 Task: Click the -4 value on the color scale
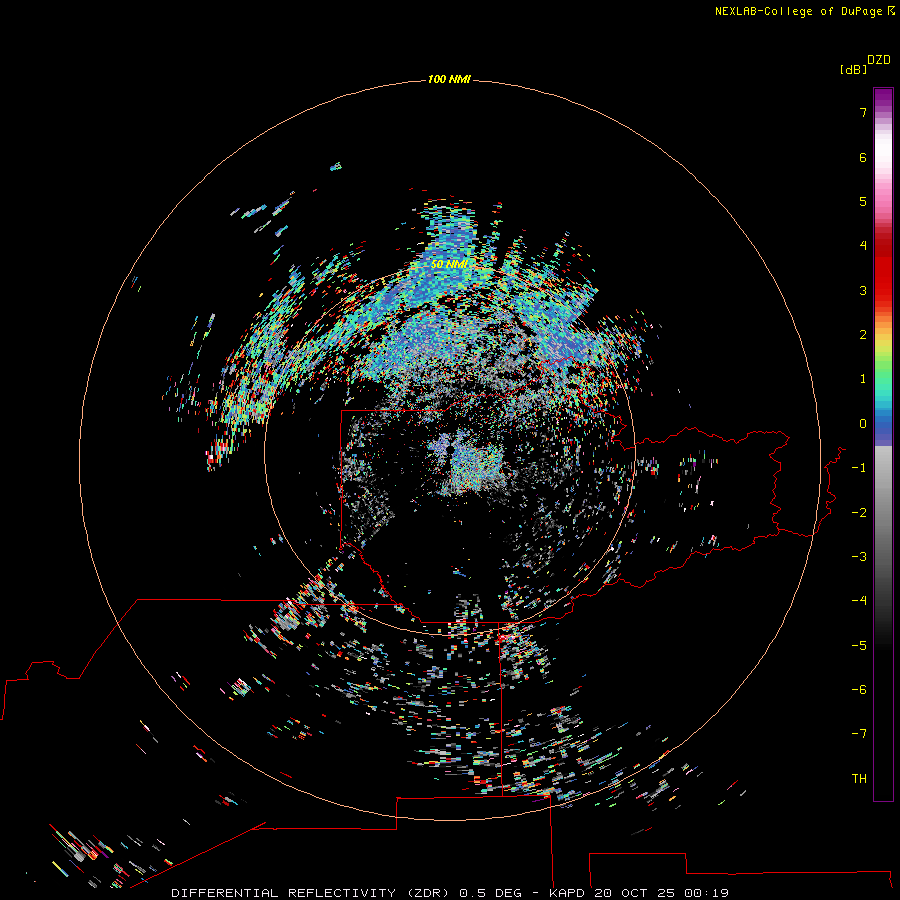(859, 601)
